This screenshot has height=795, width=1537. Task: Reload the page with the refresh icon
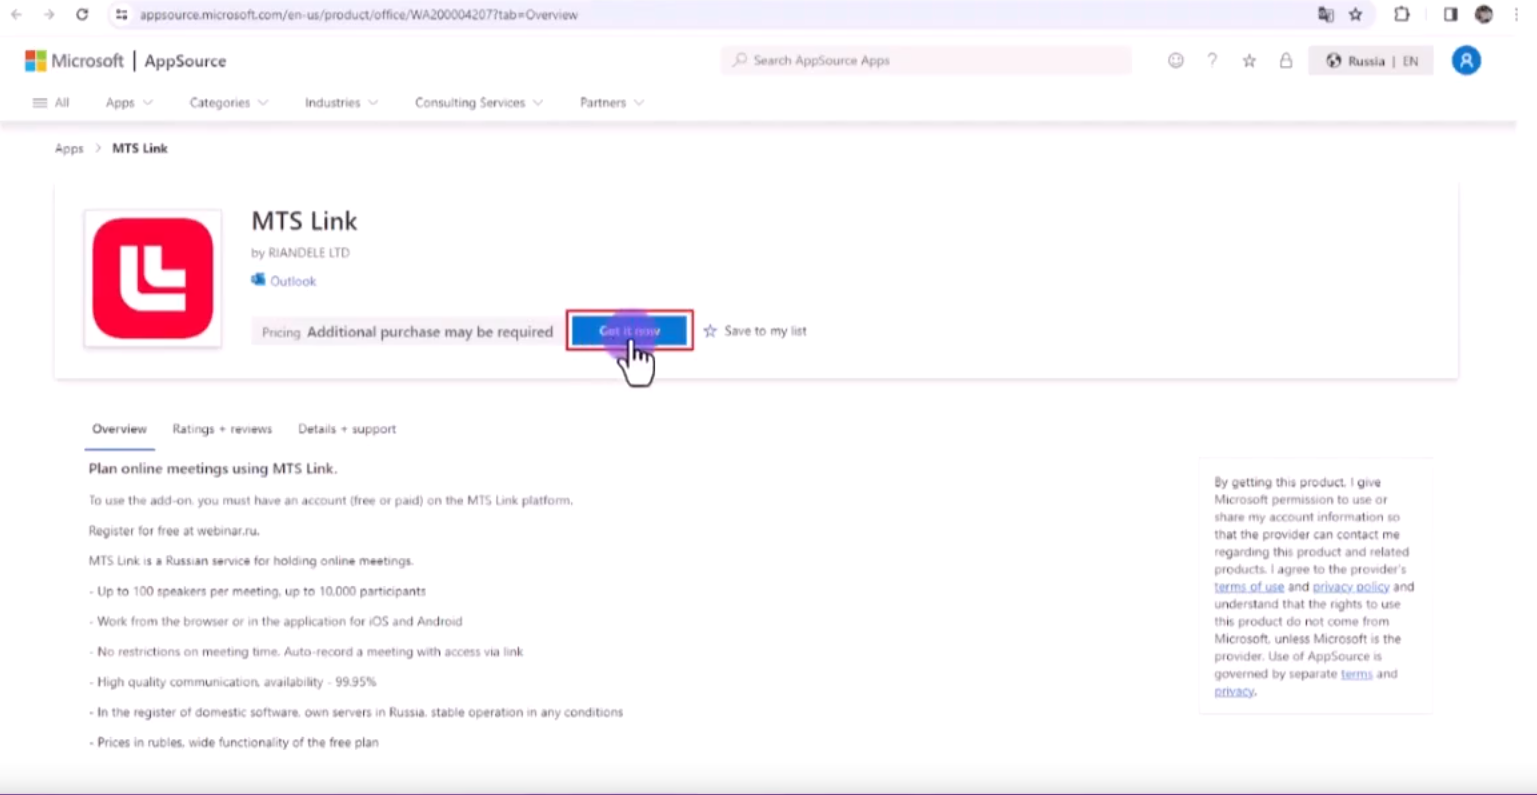(x=82, y=15)
